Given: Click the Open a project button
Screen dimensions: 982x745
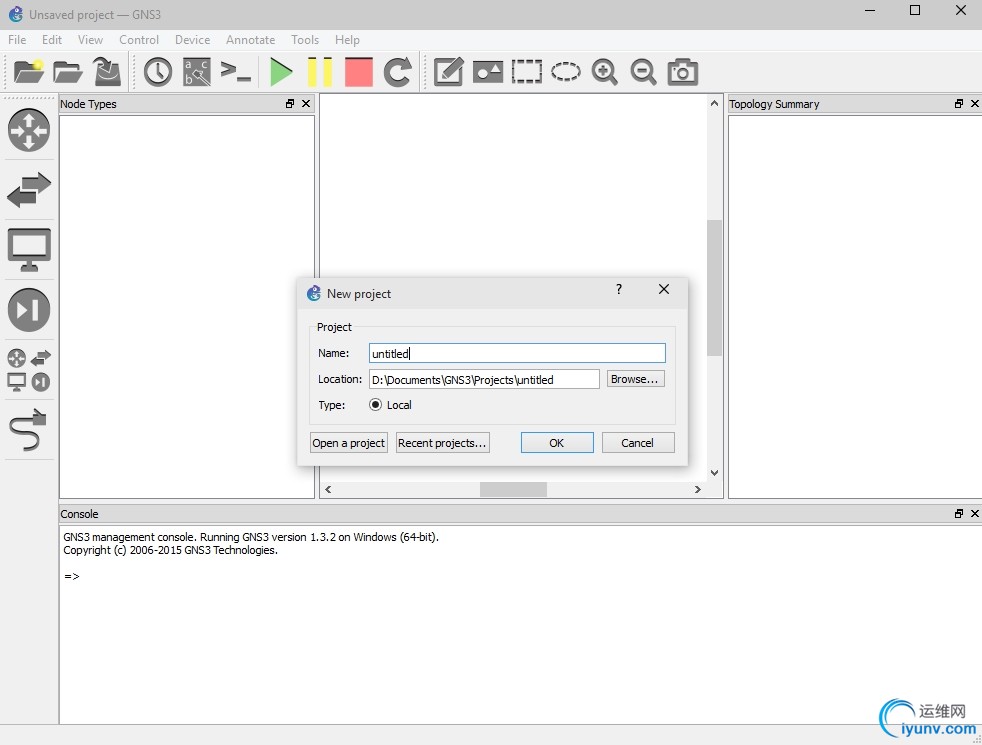Looking at the screenshot, I should tap(349, 443).
